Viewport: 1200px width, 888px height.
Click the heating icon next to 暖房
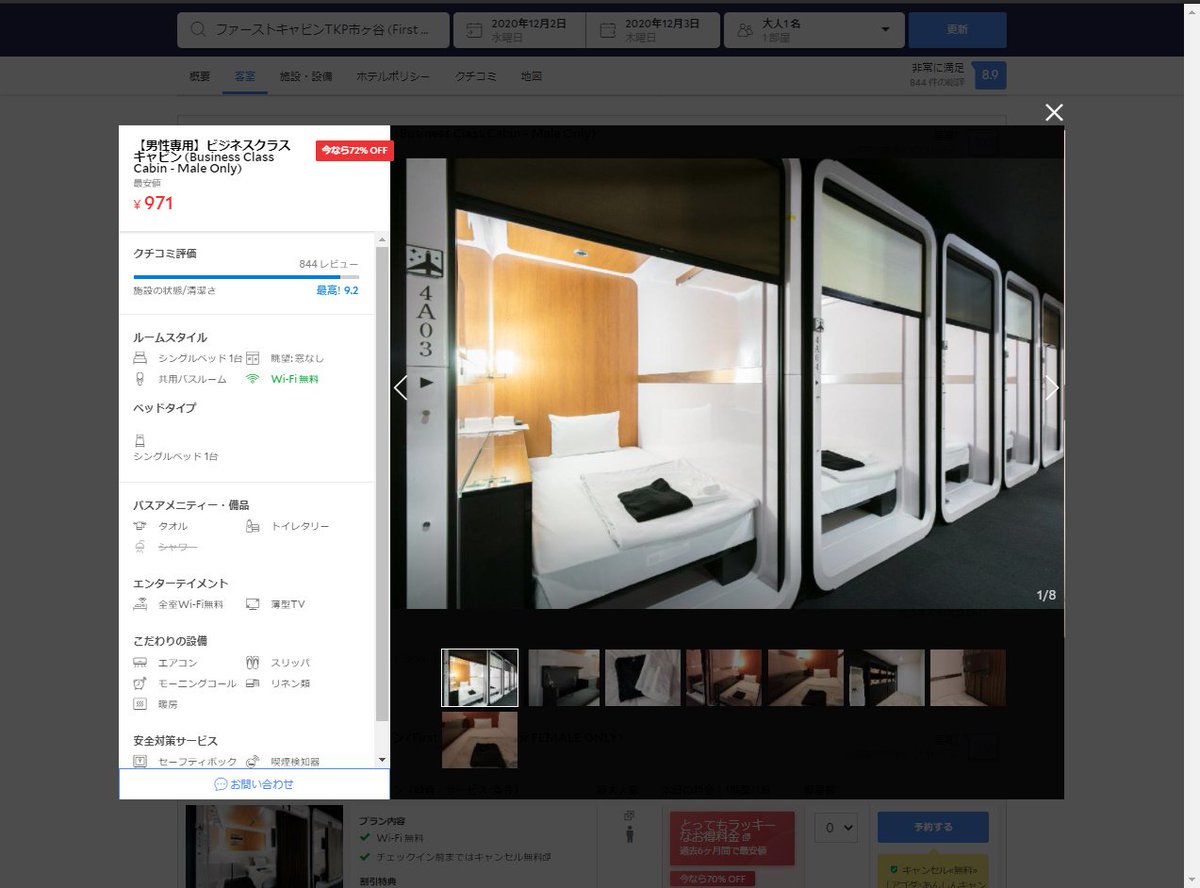(140, 704)
